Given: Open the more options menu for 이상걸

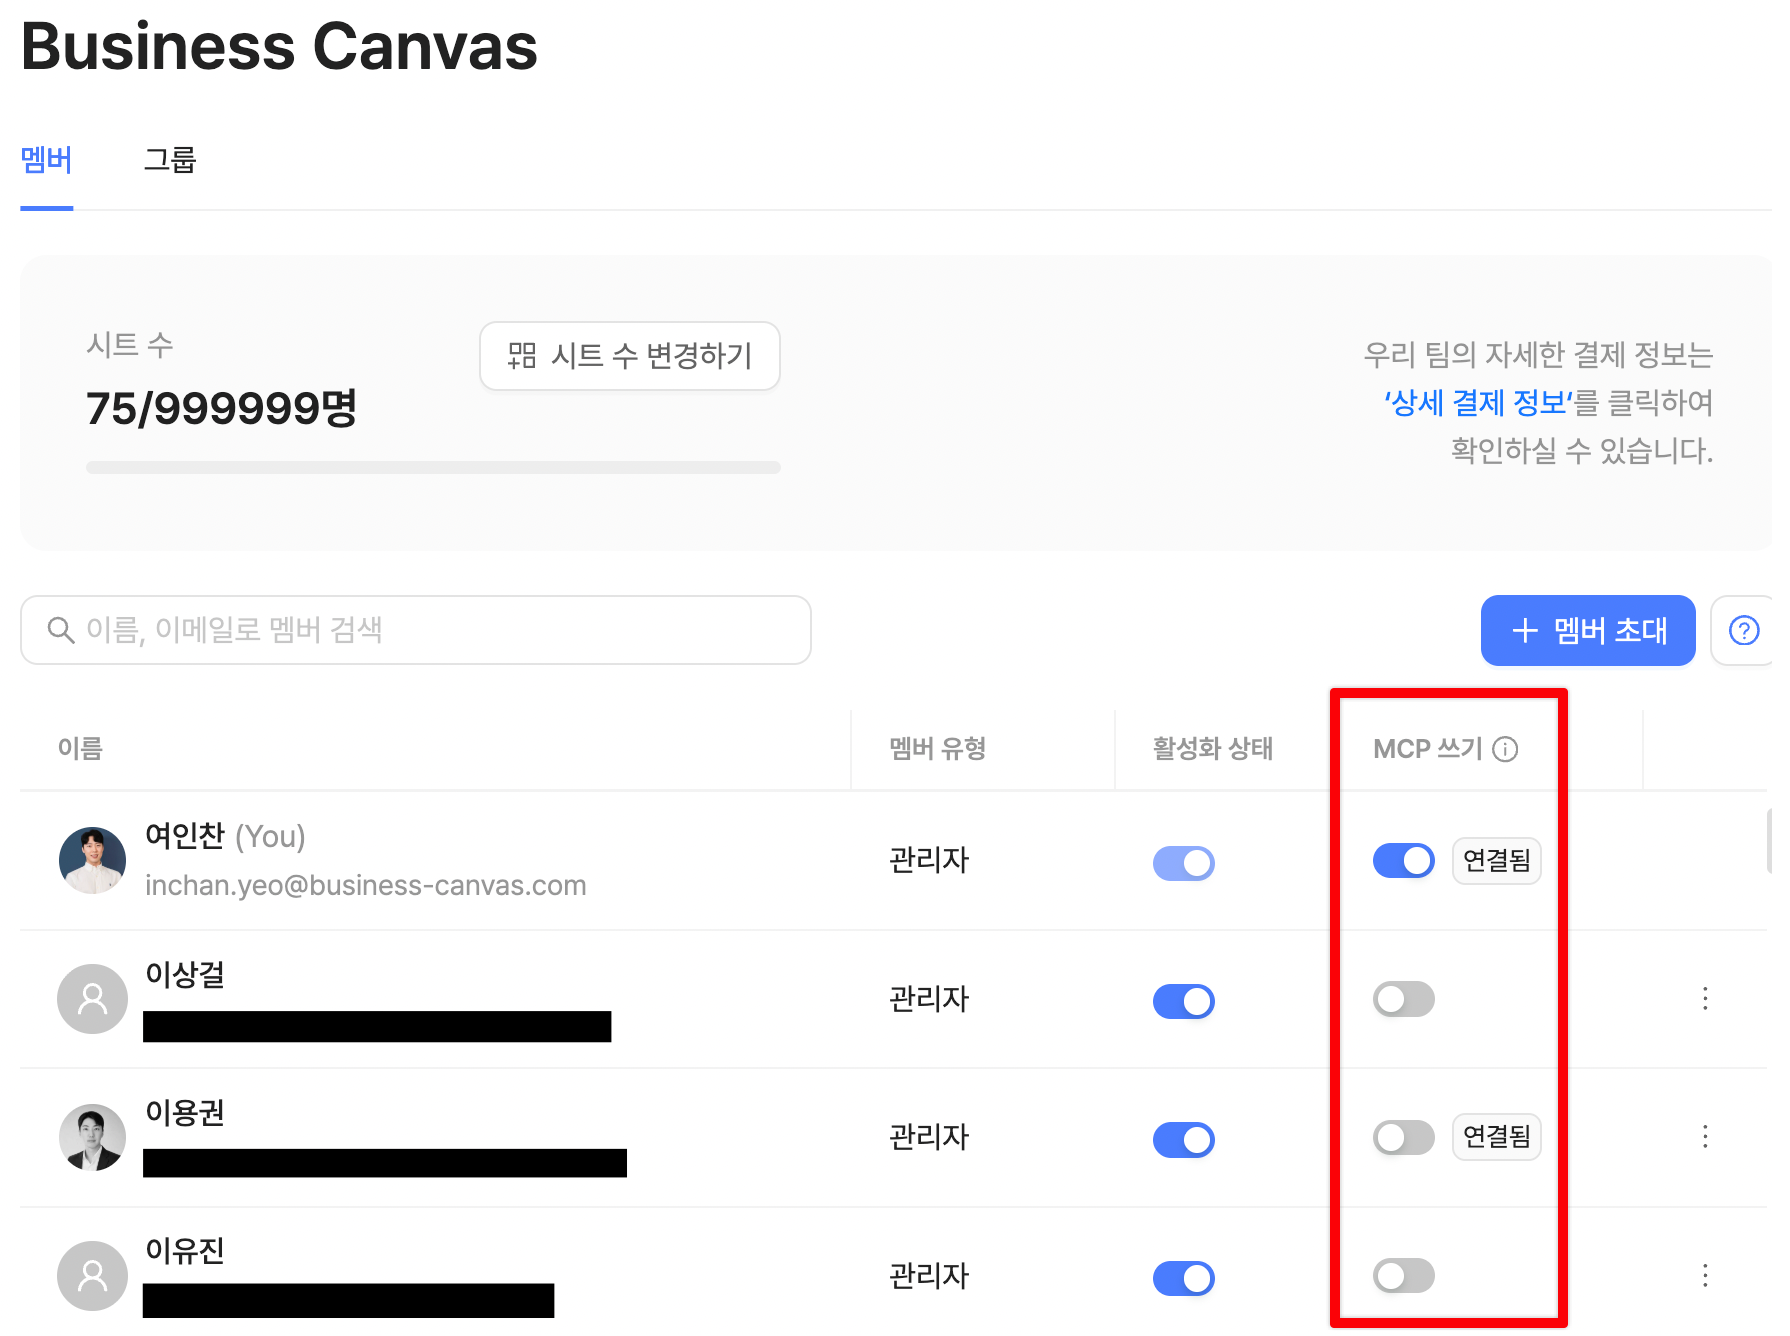Looking at the screenshot, I should coord(1705,998).
